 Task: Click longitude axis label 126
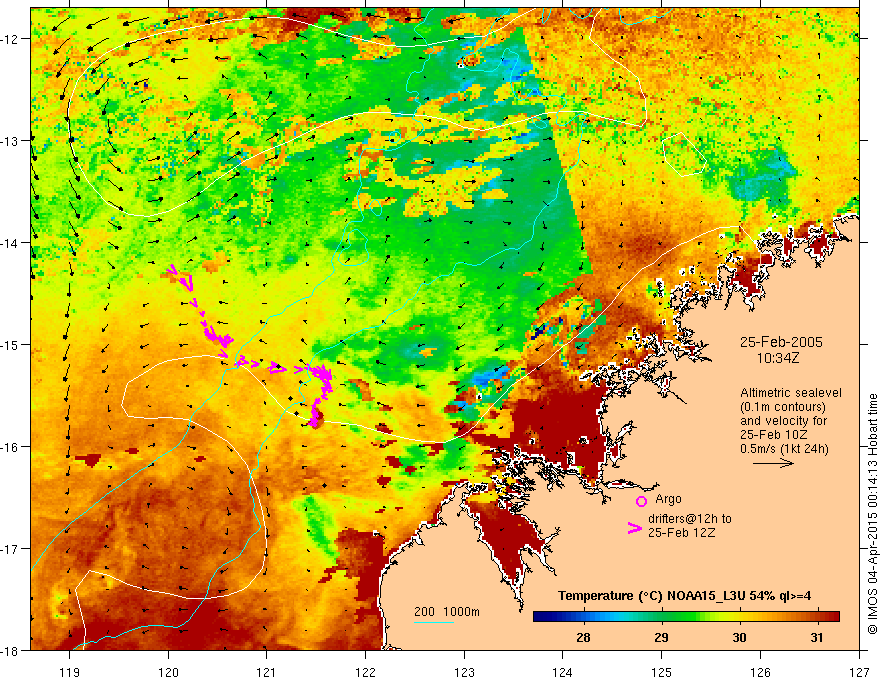[760, 672]
